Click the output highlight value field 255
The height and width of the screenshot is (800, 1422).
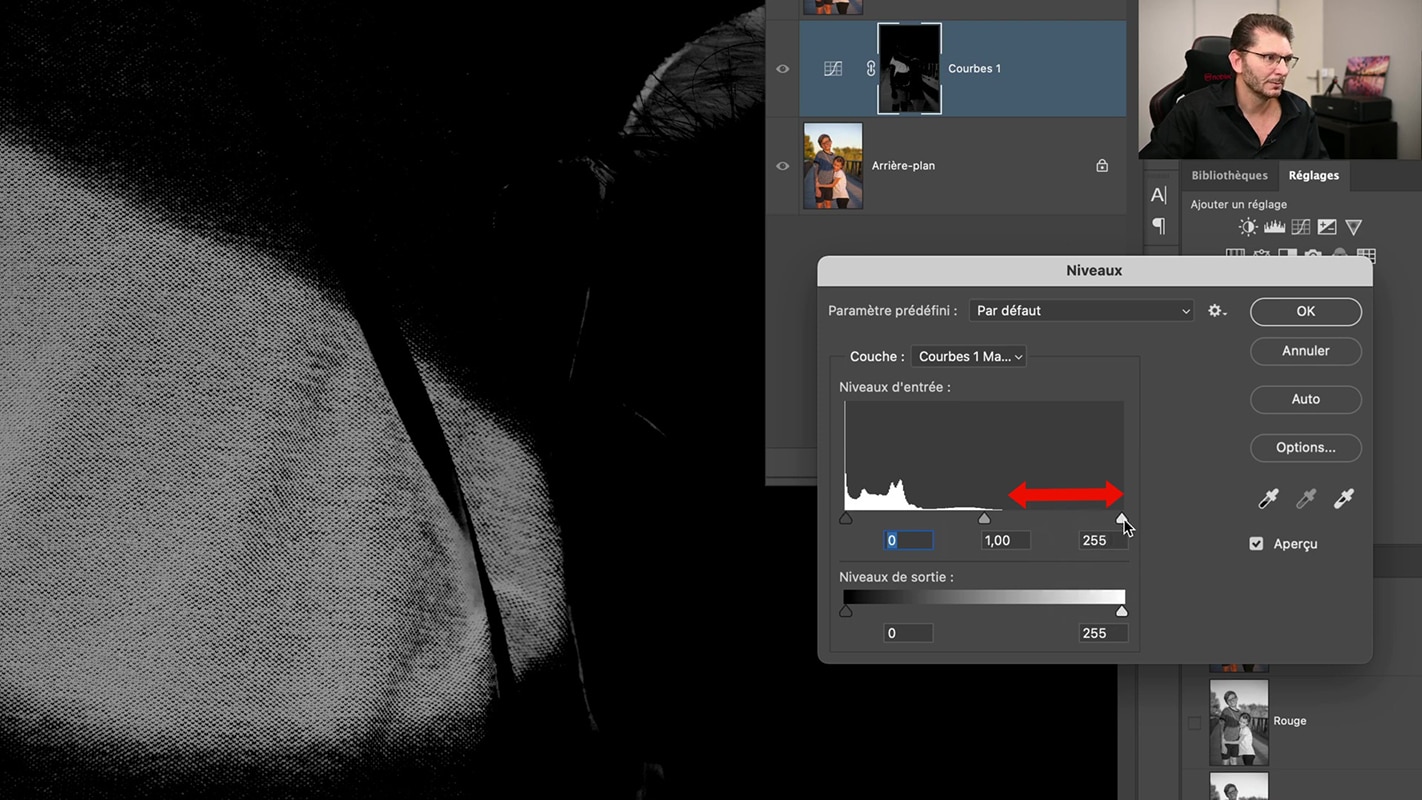(1103, 633)
